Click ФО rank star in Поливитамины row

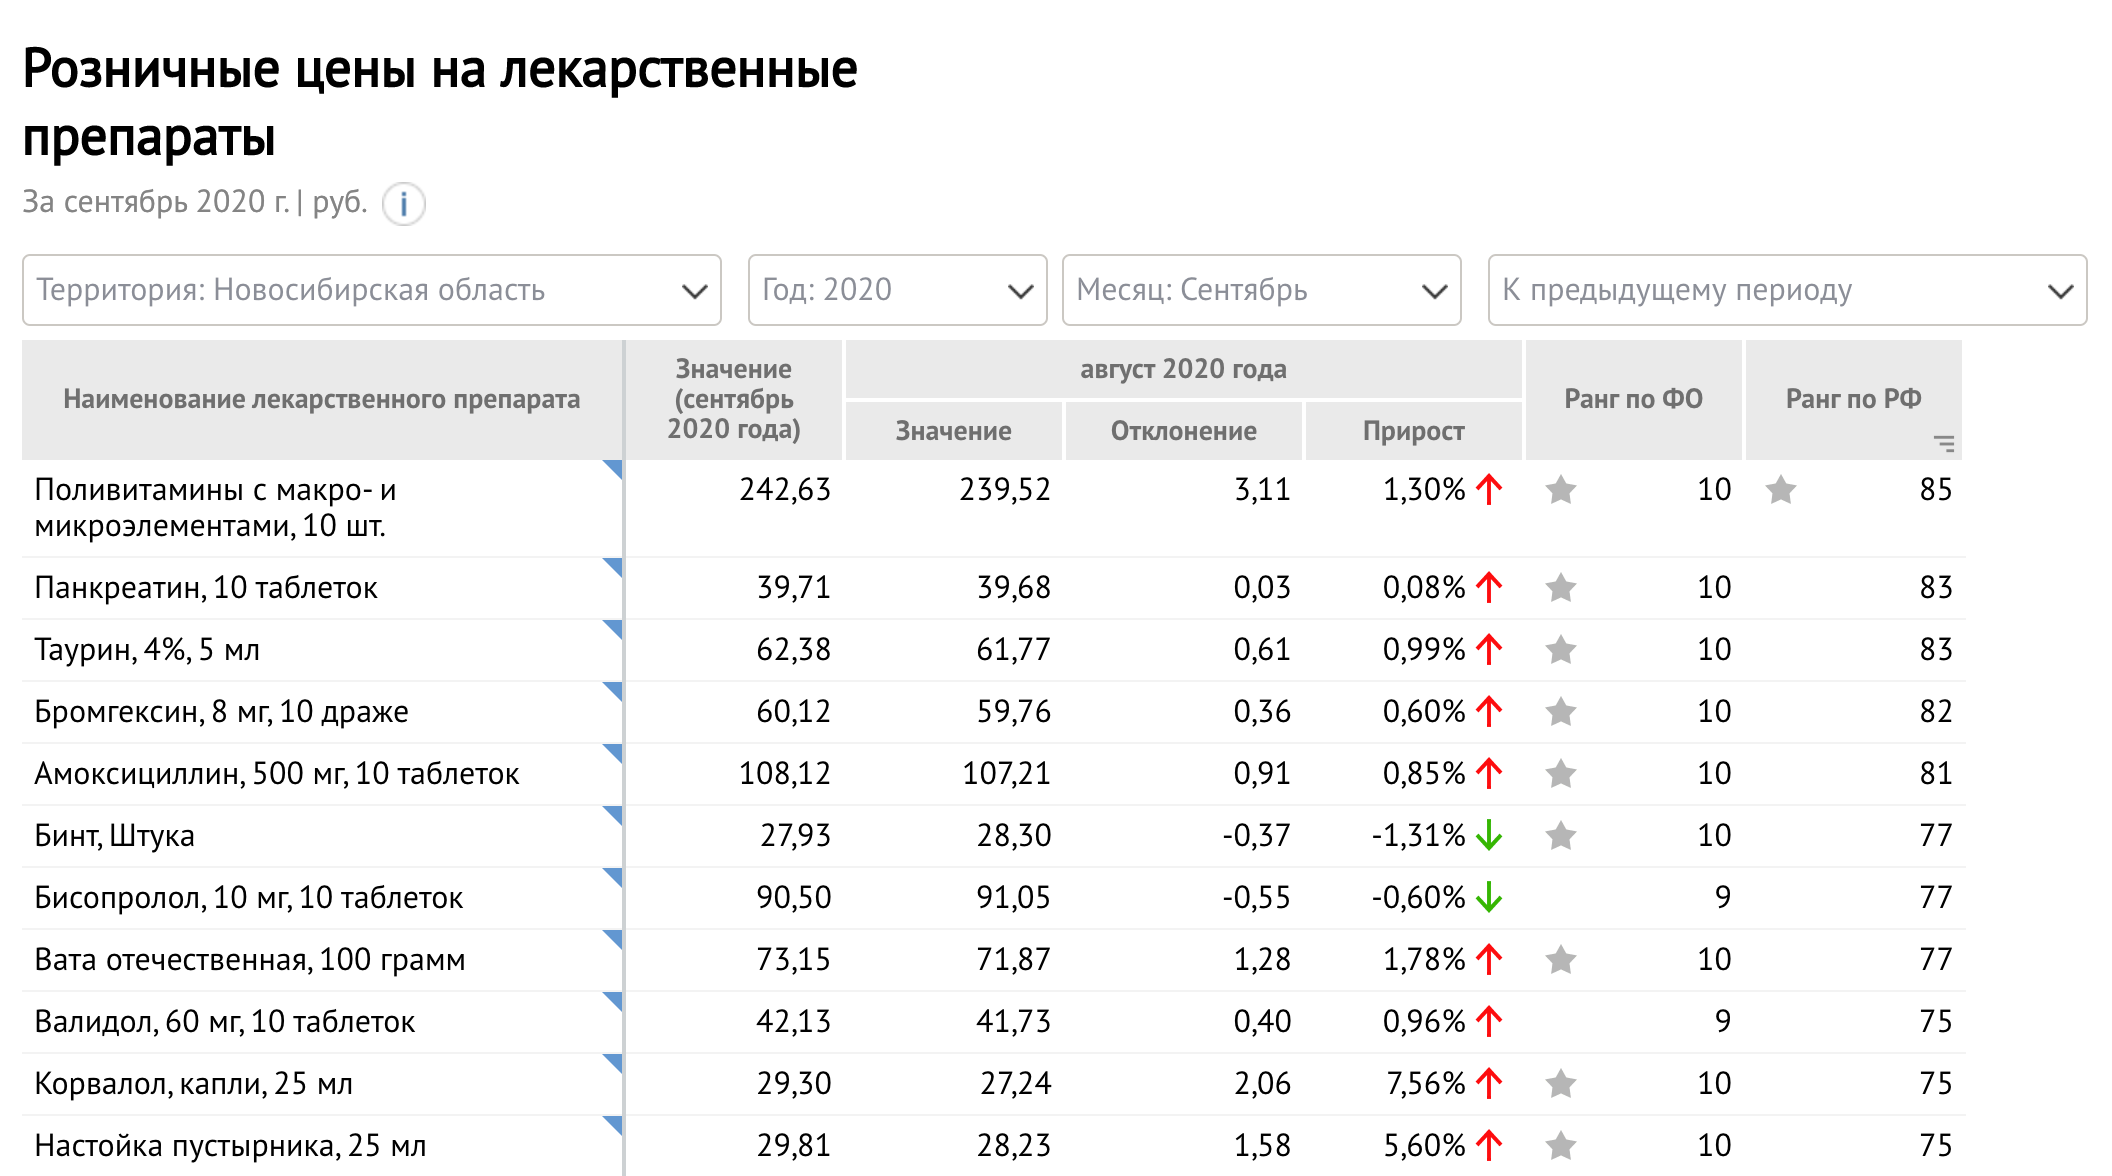(1561, 490)
